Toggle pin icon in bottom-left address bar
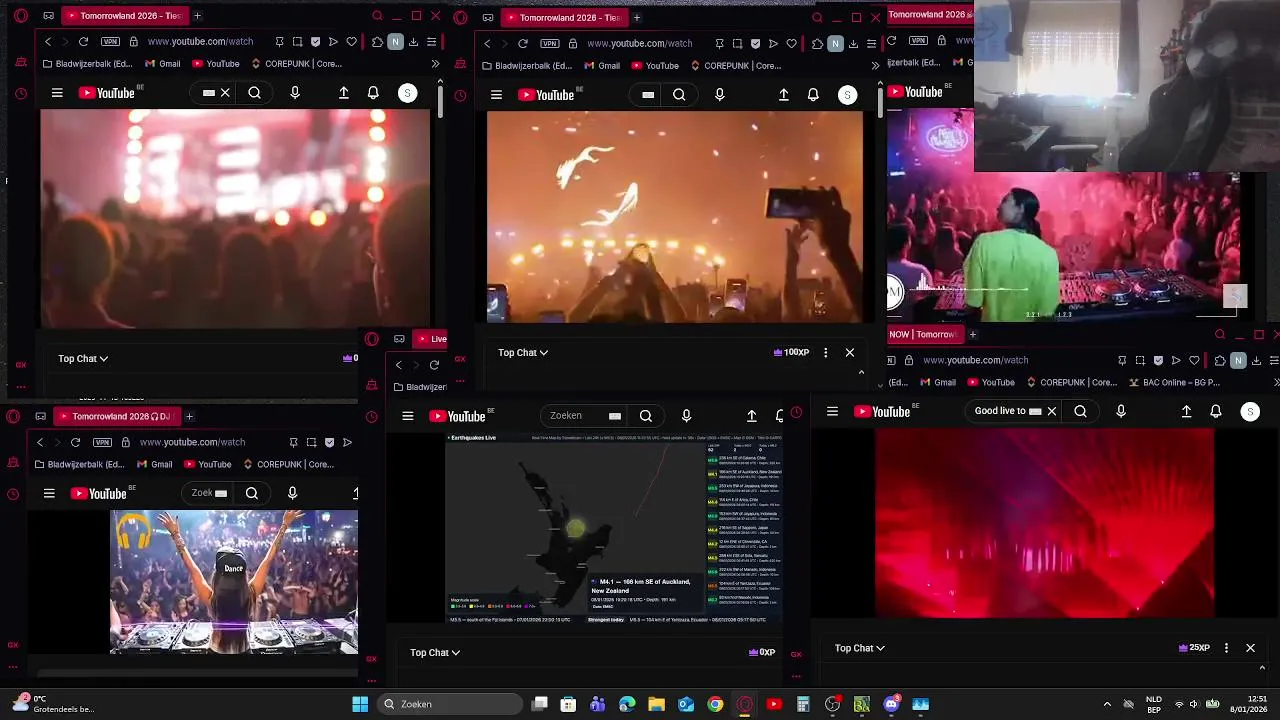 293,442
